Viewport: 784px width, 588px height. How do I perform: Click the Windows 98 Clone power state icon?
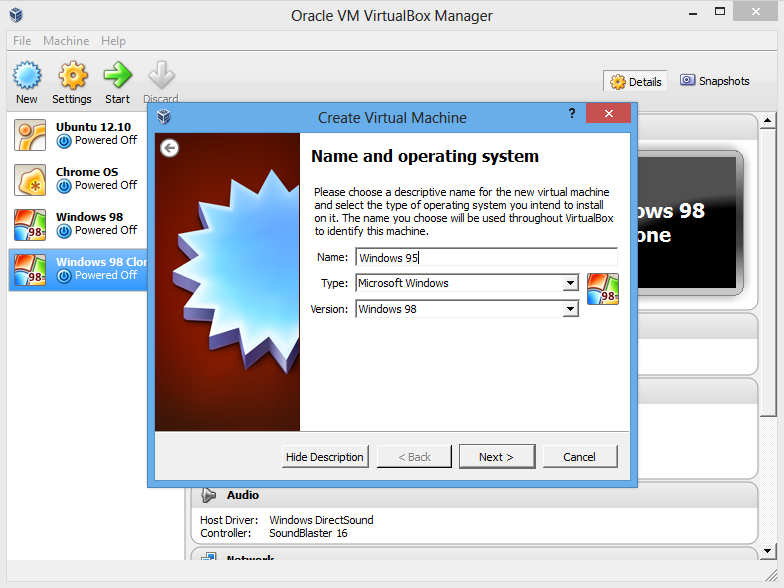(64, 276)
